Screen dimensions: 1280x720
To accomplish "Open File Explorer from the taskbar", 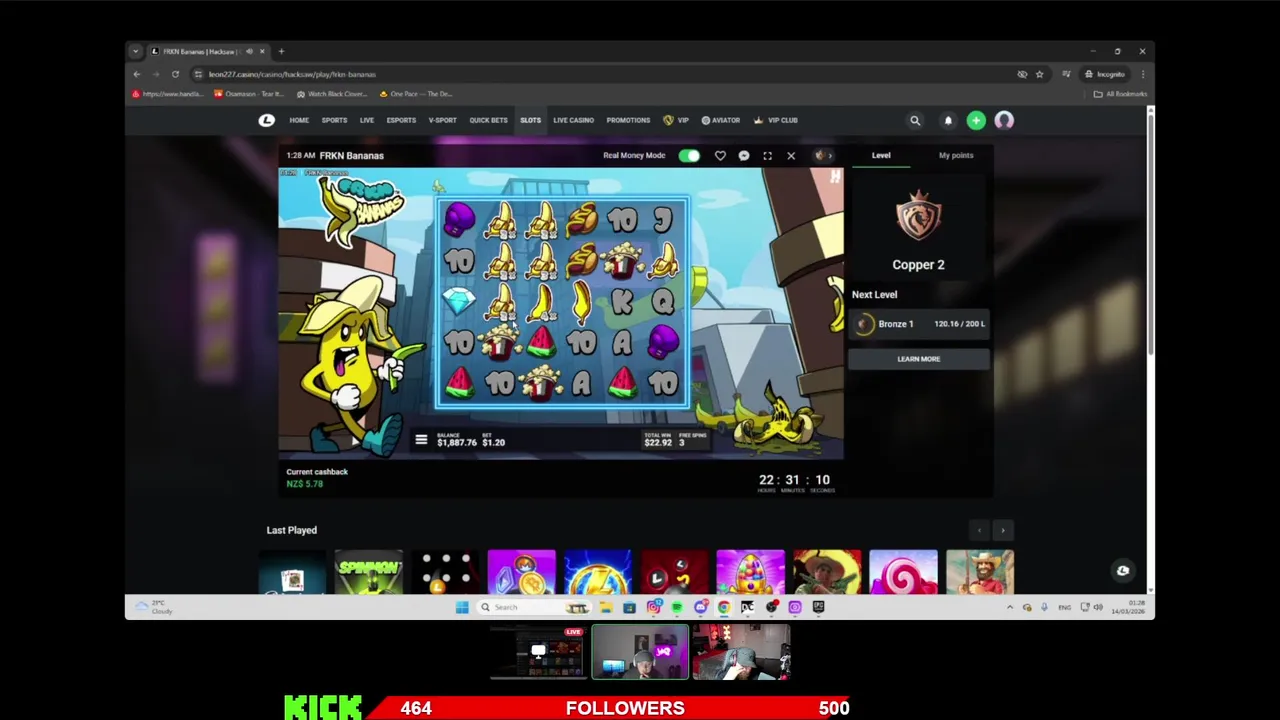I will pos(605,607).
